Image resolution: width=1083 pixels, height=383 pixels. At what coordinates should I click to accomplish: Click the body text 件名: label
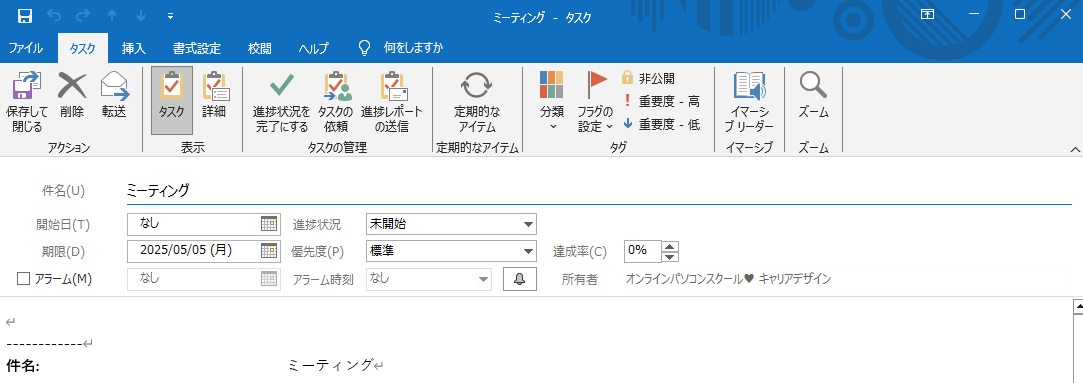[x=23, y=366]
